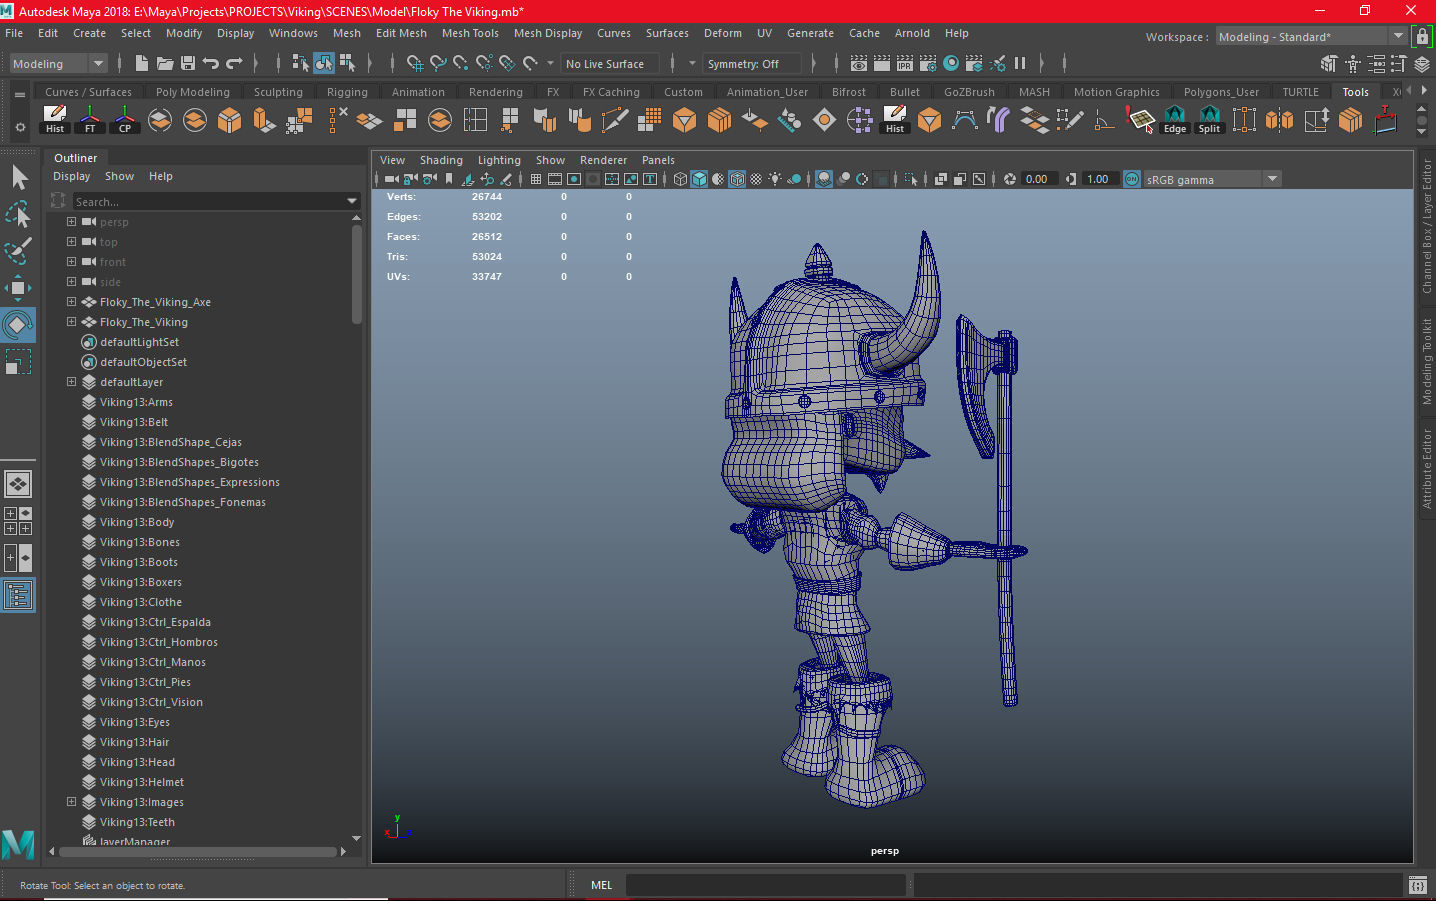This screenshot has height=901, width=1436.
Task: Open the Outliner Display menu
Action: 72,176
